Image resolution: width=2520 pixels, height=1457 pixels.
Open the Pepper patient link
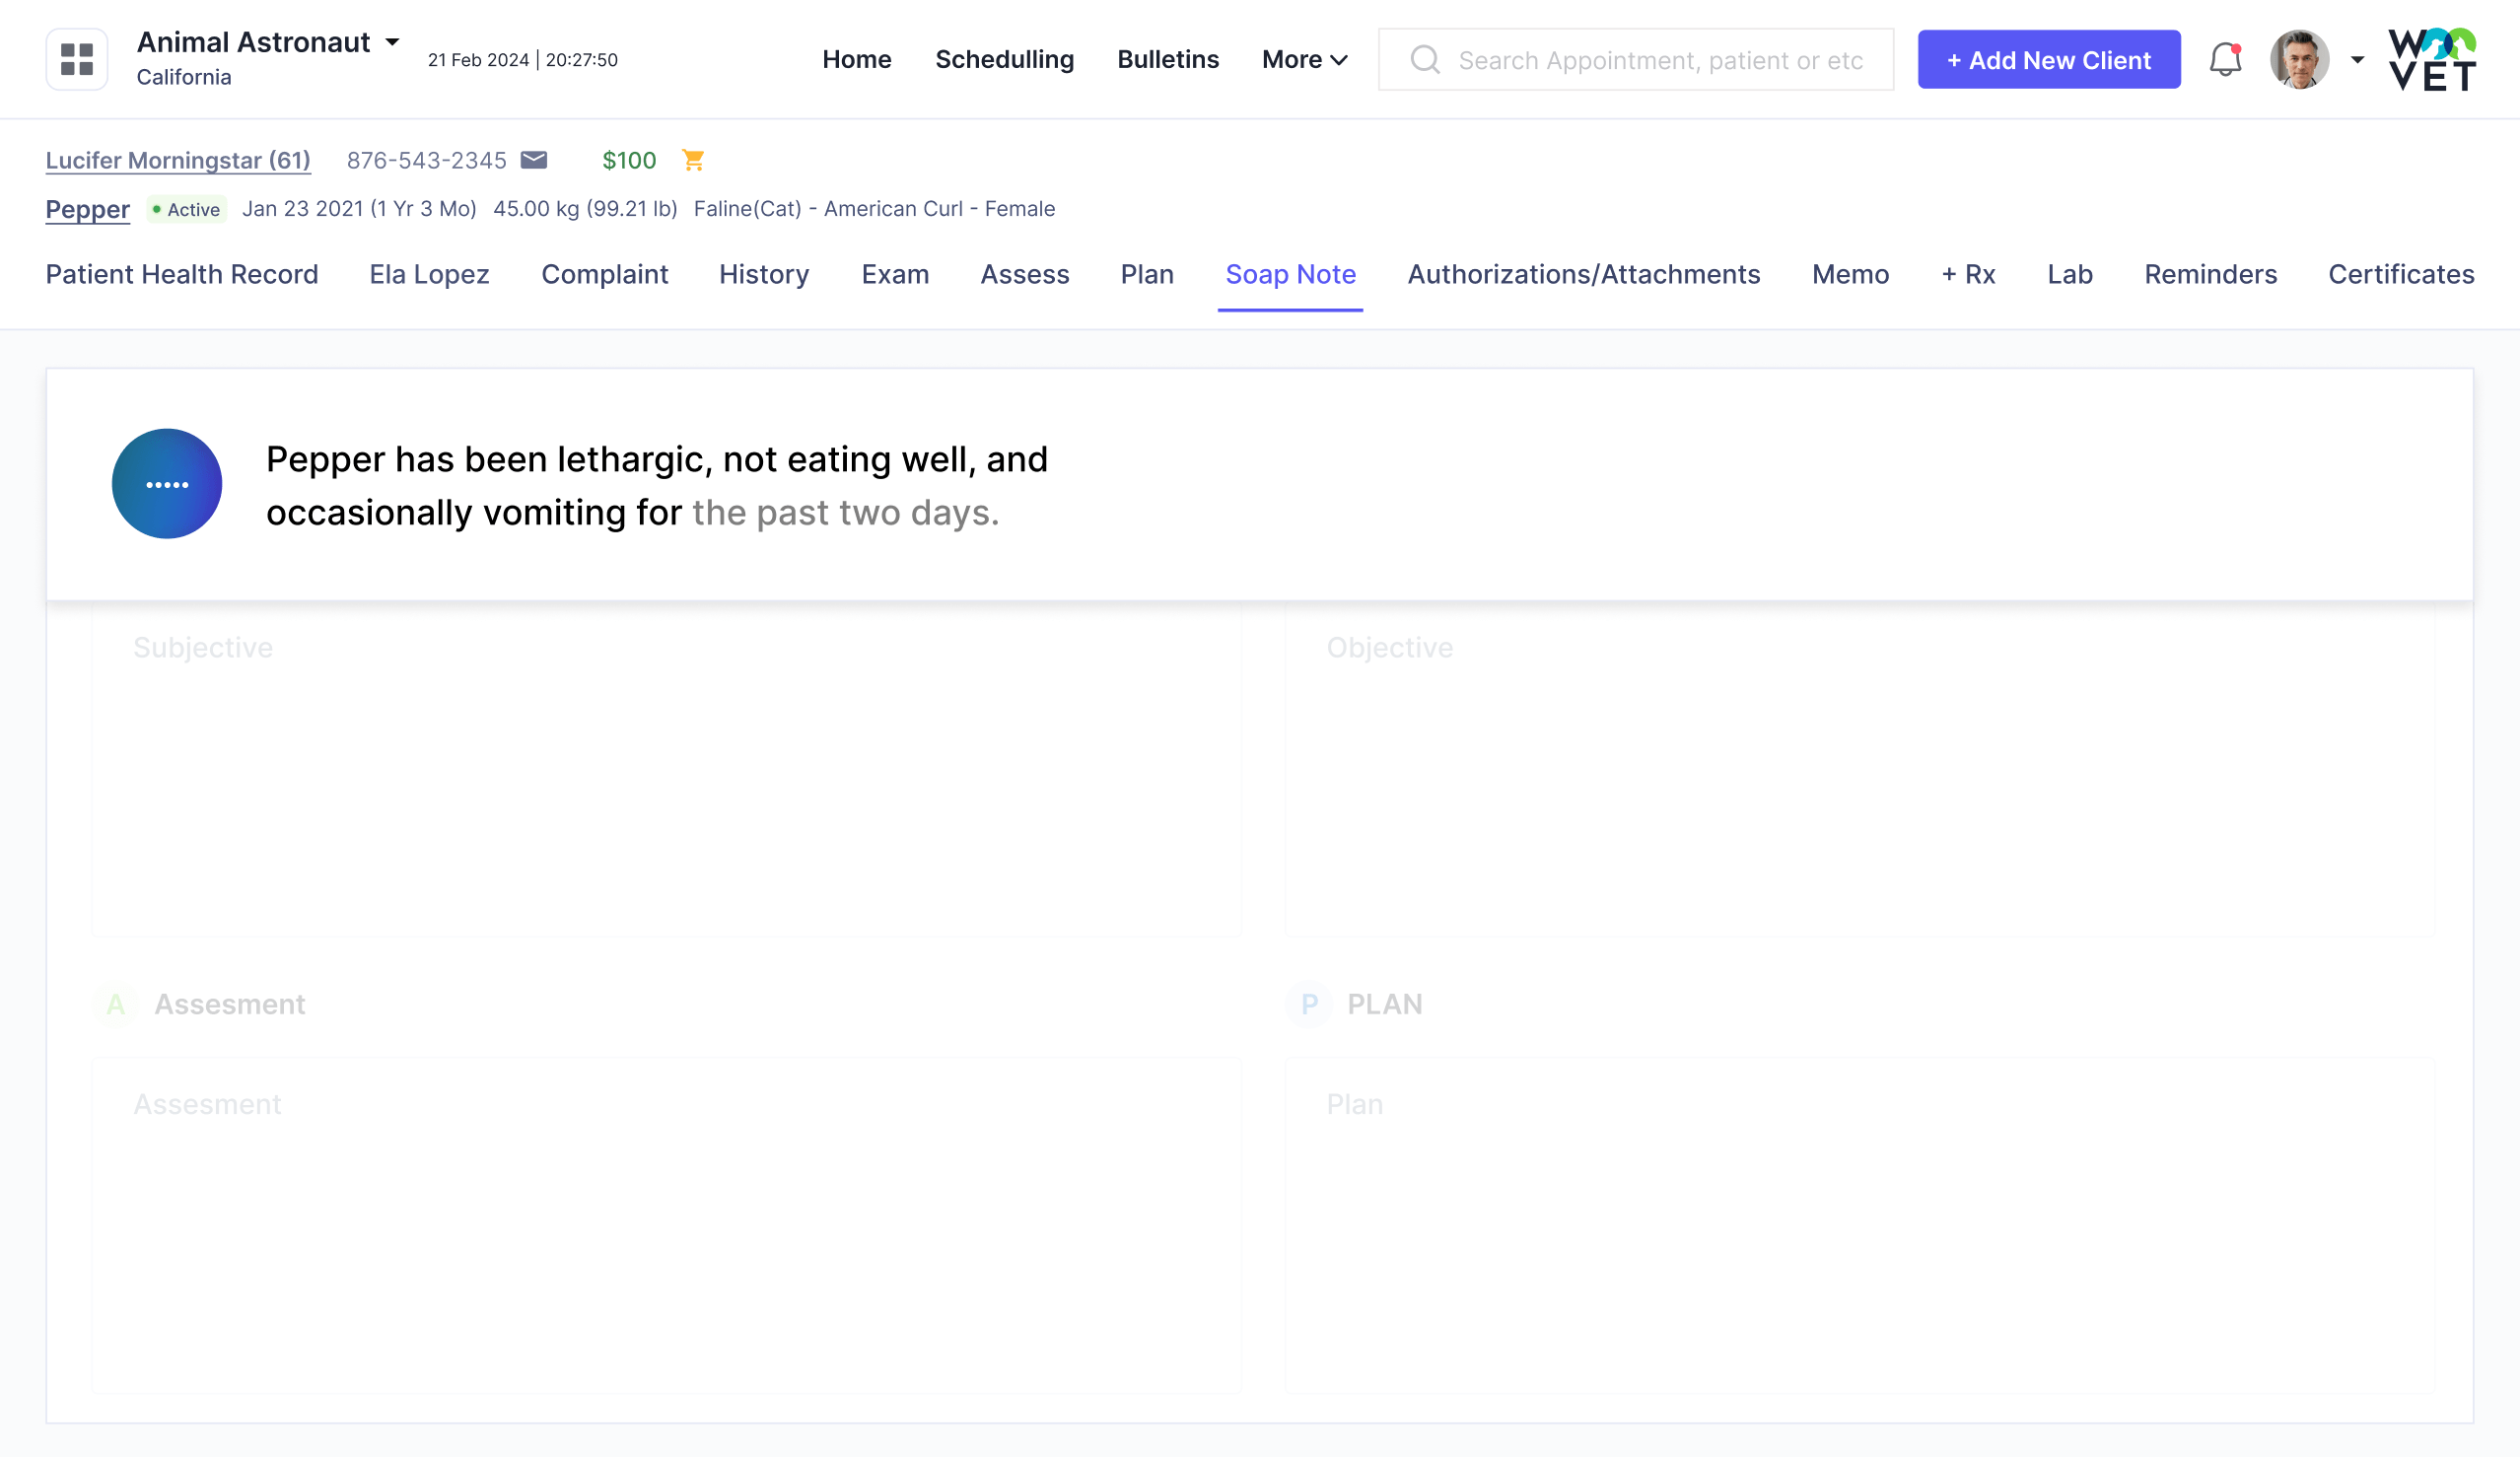click(88, 209)
